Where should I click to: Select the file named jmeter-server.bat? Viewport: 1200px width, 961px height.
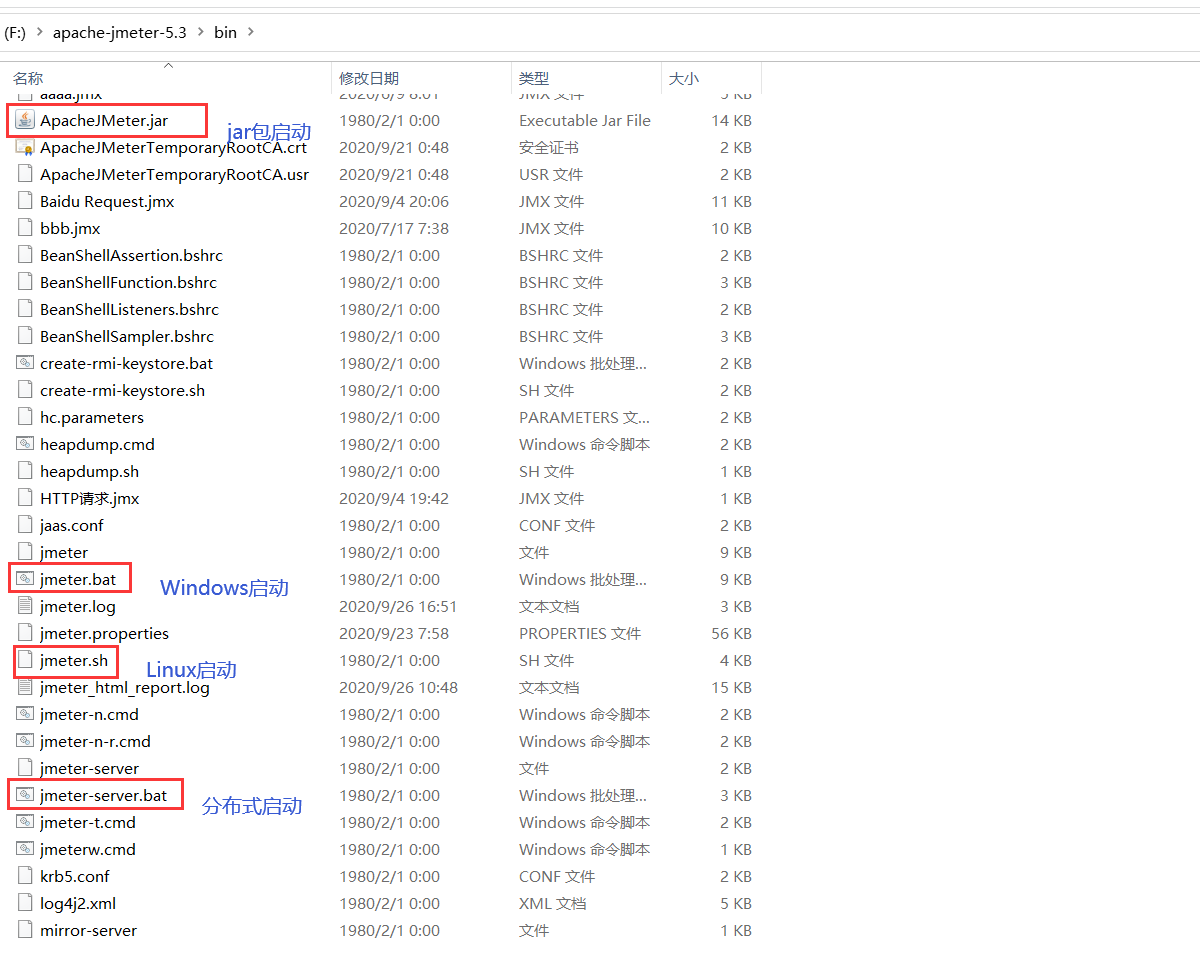(x=104, y=795)
